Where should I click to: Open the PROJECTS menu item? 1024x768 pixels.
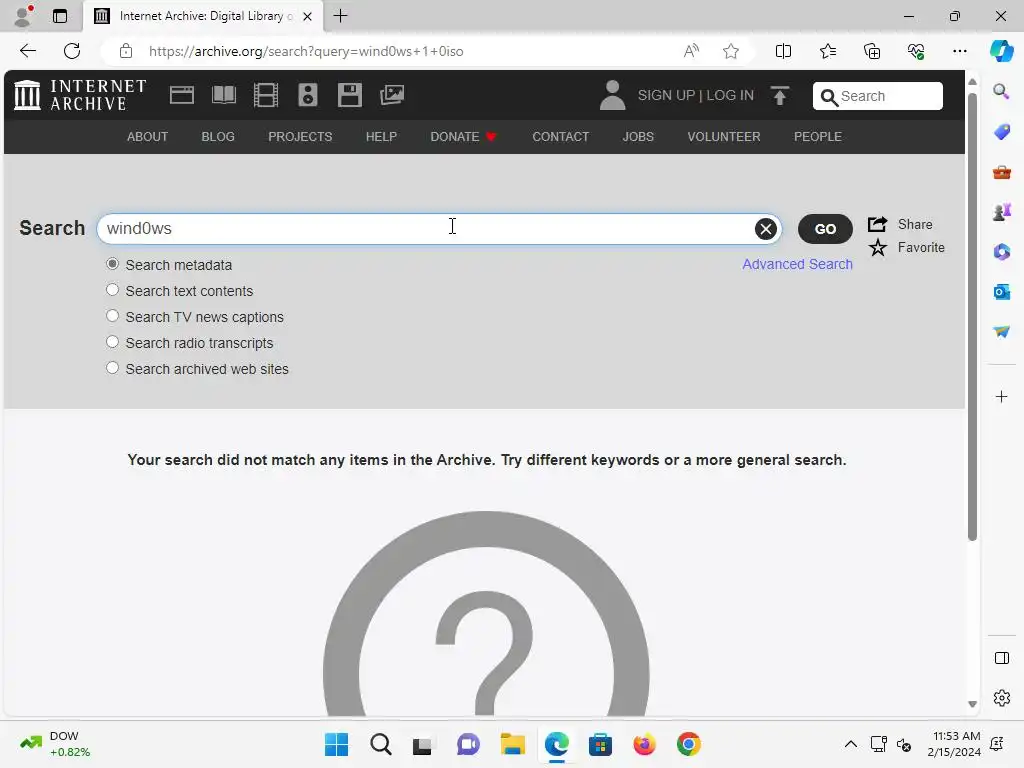pyautogui.click(x=300, y=136)
